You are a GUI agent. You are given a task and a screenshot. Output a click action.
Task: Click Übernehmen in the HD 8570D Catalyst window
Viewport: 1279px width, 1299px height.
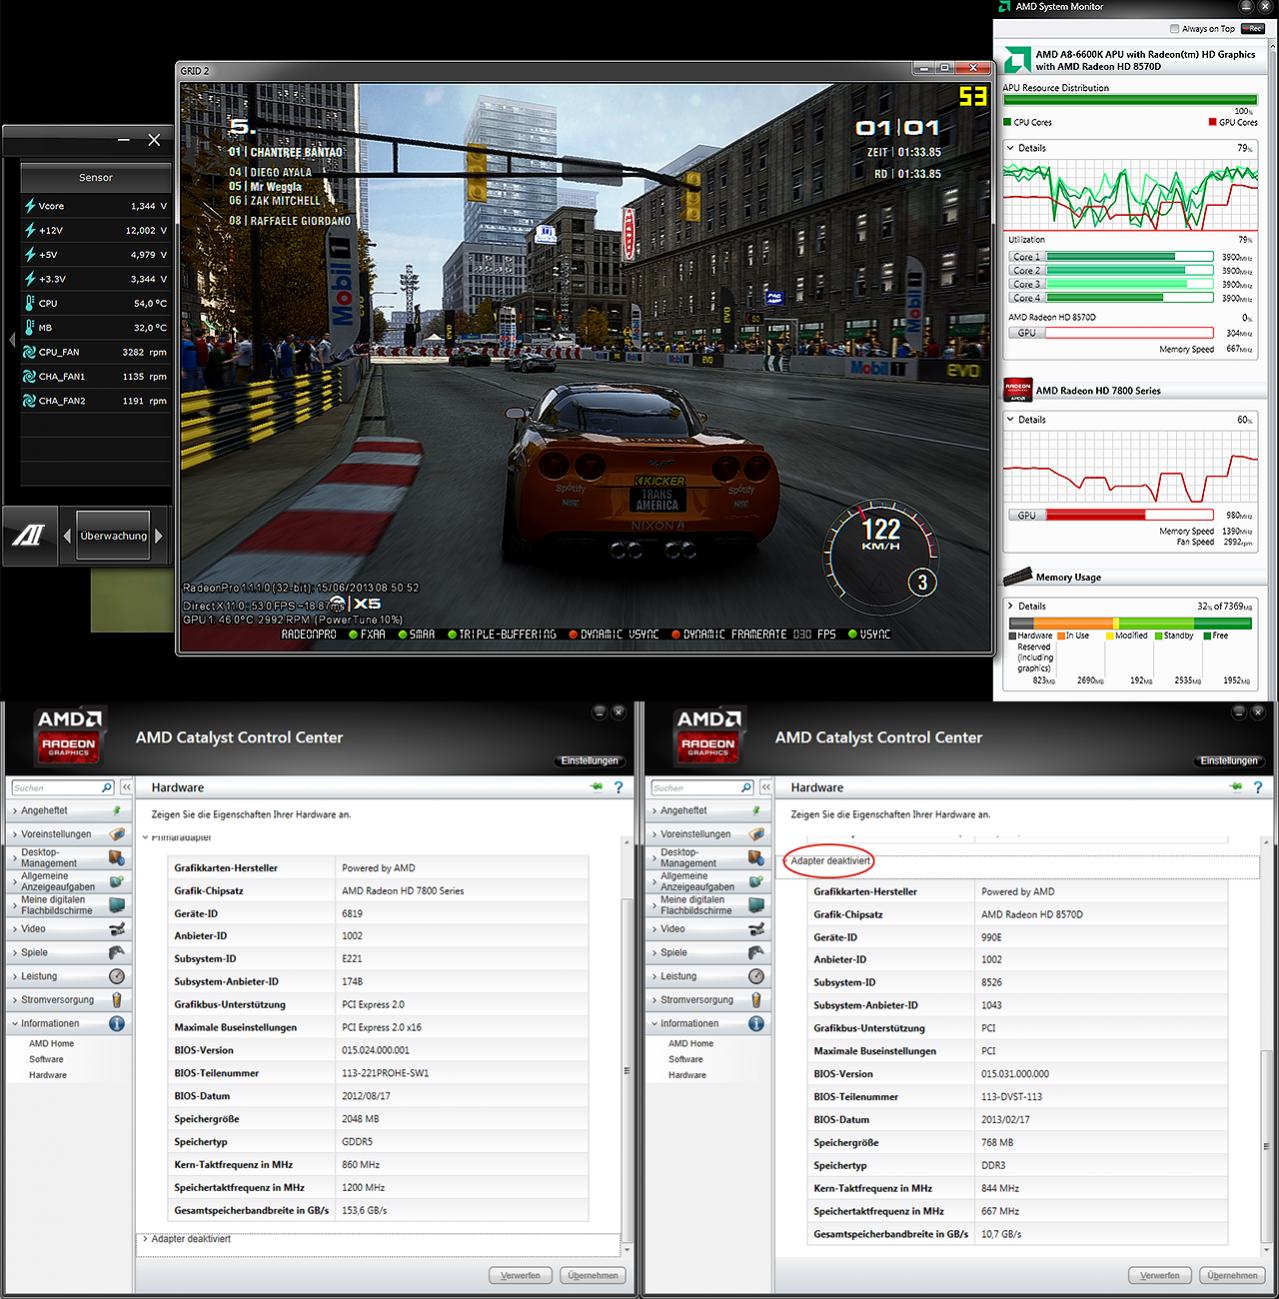pyautogui.click(x=1233, y=1275)
